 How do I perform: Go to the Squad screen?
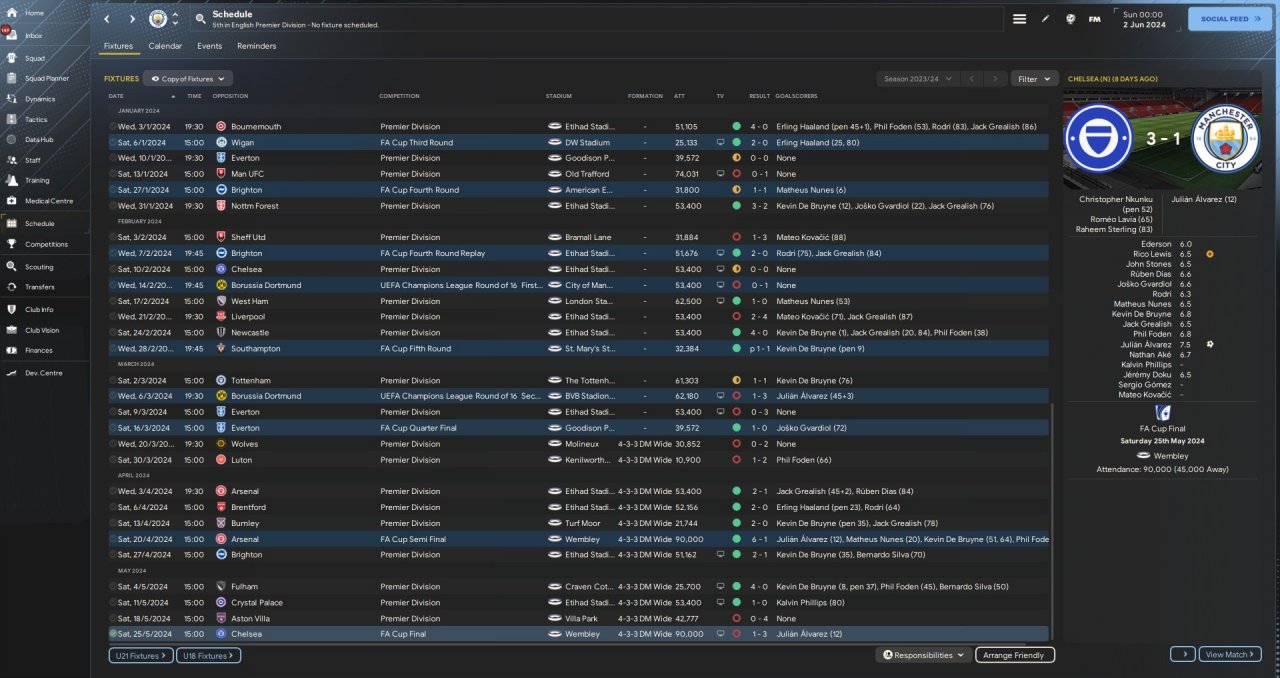point(34,57)
